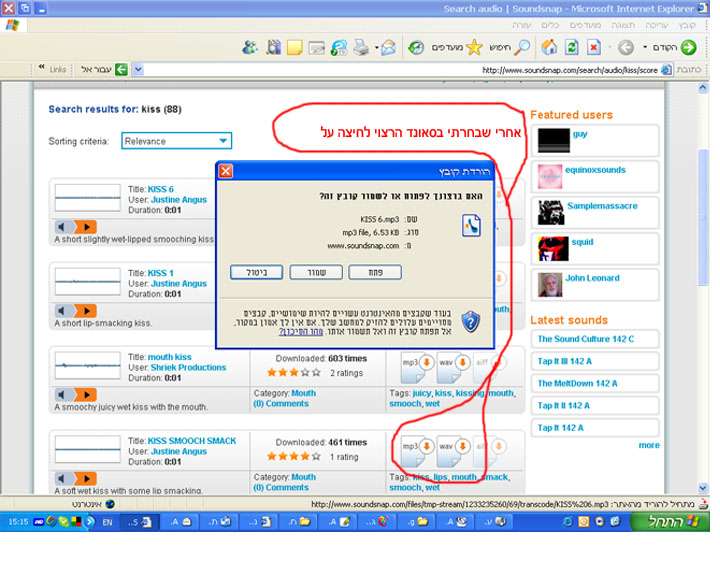Click the juicy tag link

click(x=422, y=393)
